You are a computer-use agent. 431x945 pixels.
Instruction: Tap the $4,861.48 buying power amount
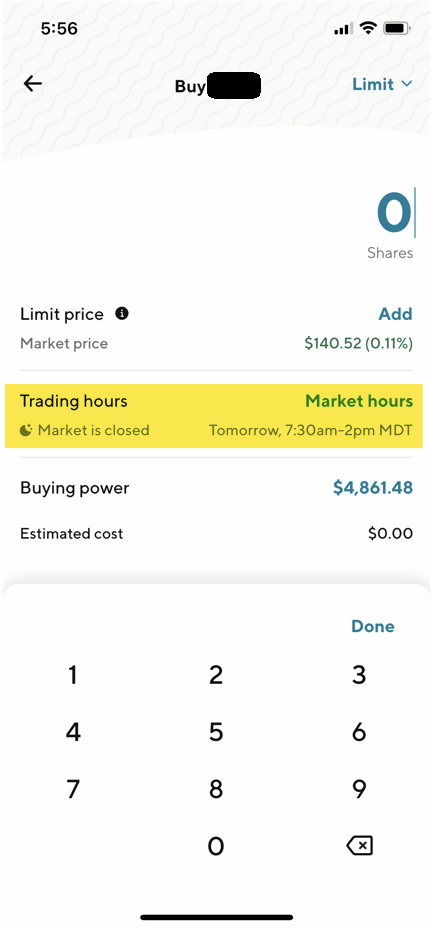click(373, 488)
